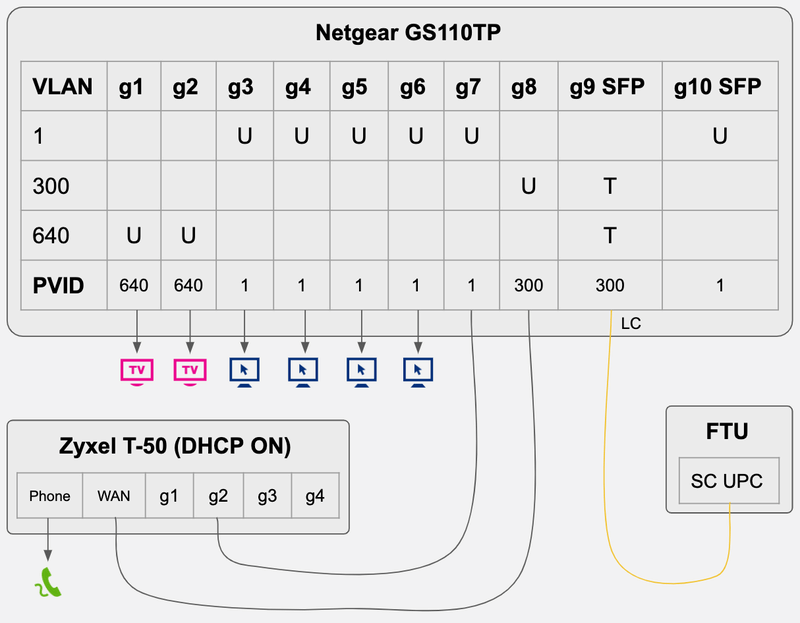The height and width of the screenshot is (623, 800).
Task: Select the g5 column header
Action: (x=359, y=86)
